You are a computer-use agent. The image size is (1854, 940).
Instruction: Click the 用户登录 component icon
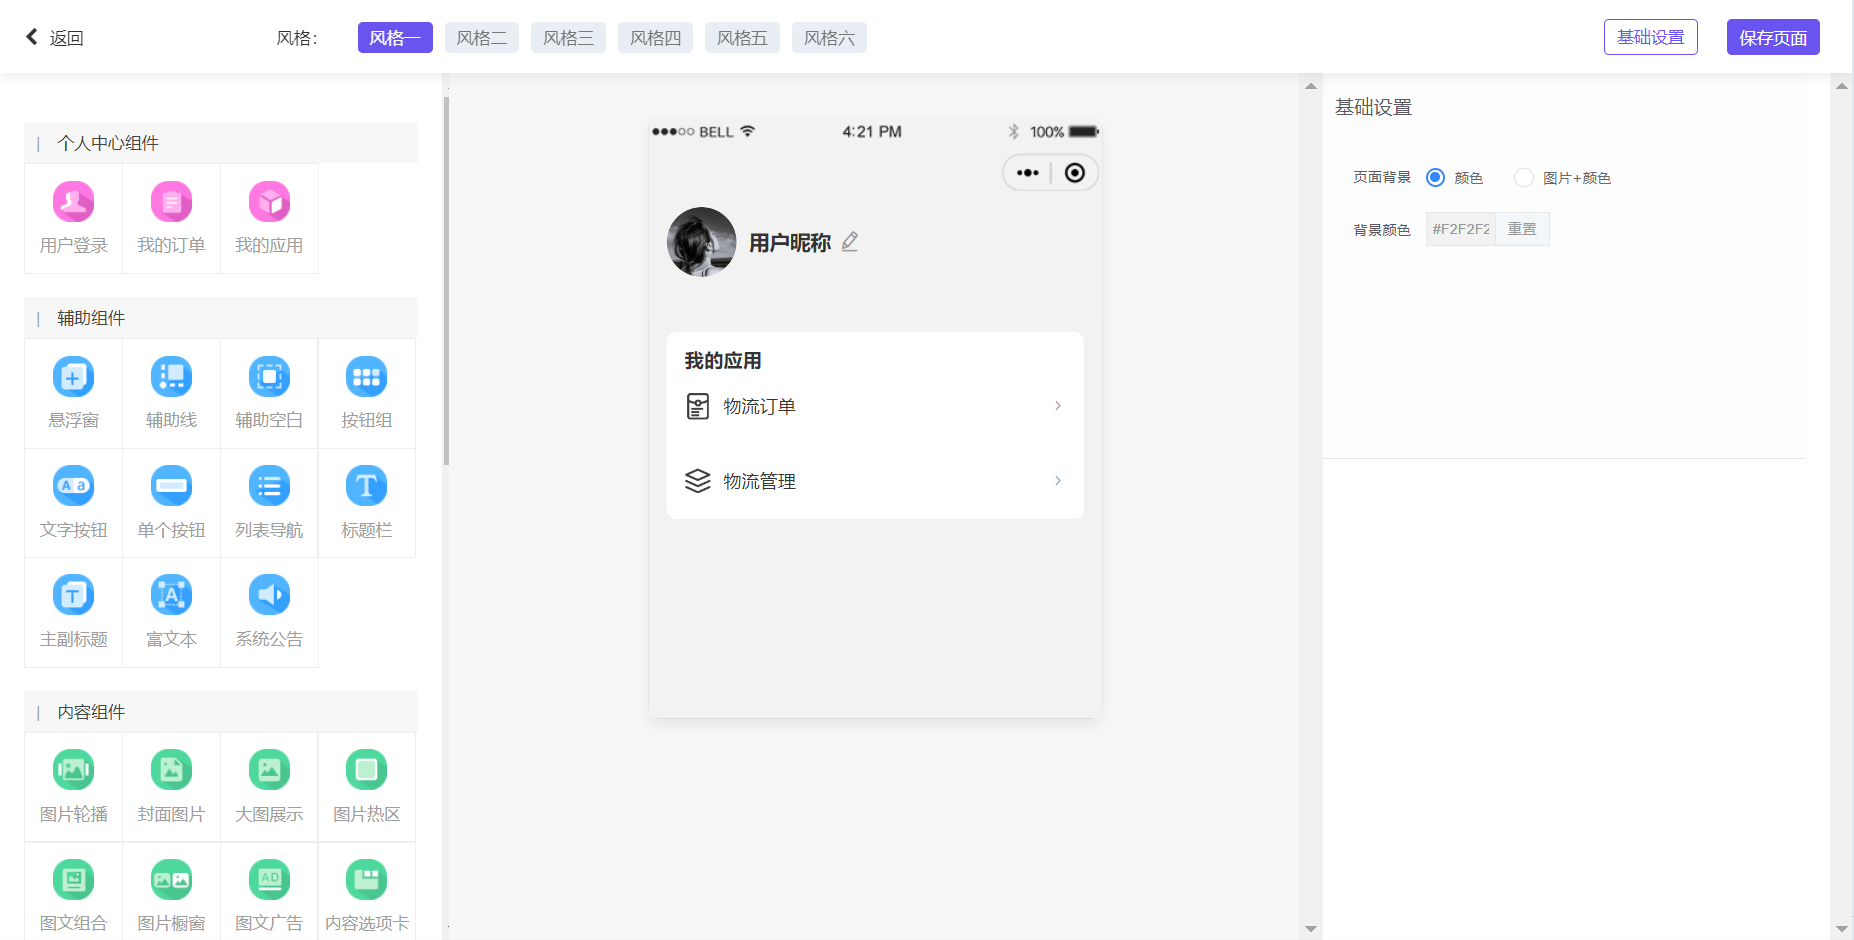click(x=73, y=203)
